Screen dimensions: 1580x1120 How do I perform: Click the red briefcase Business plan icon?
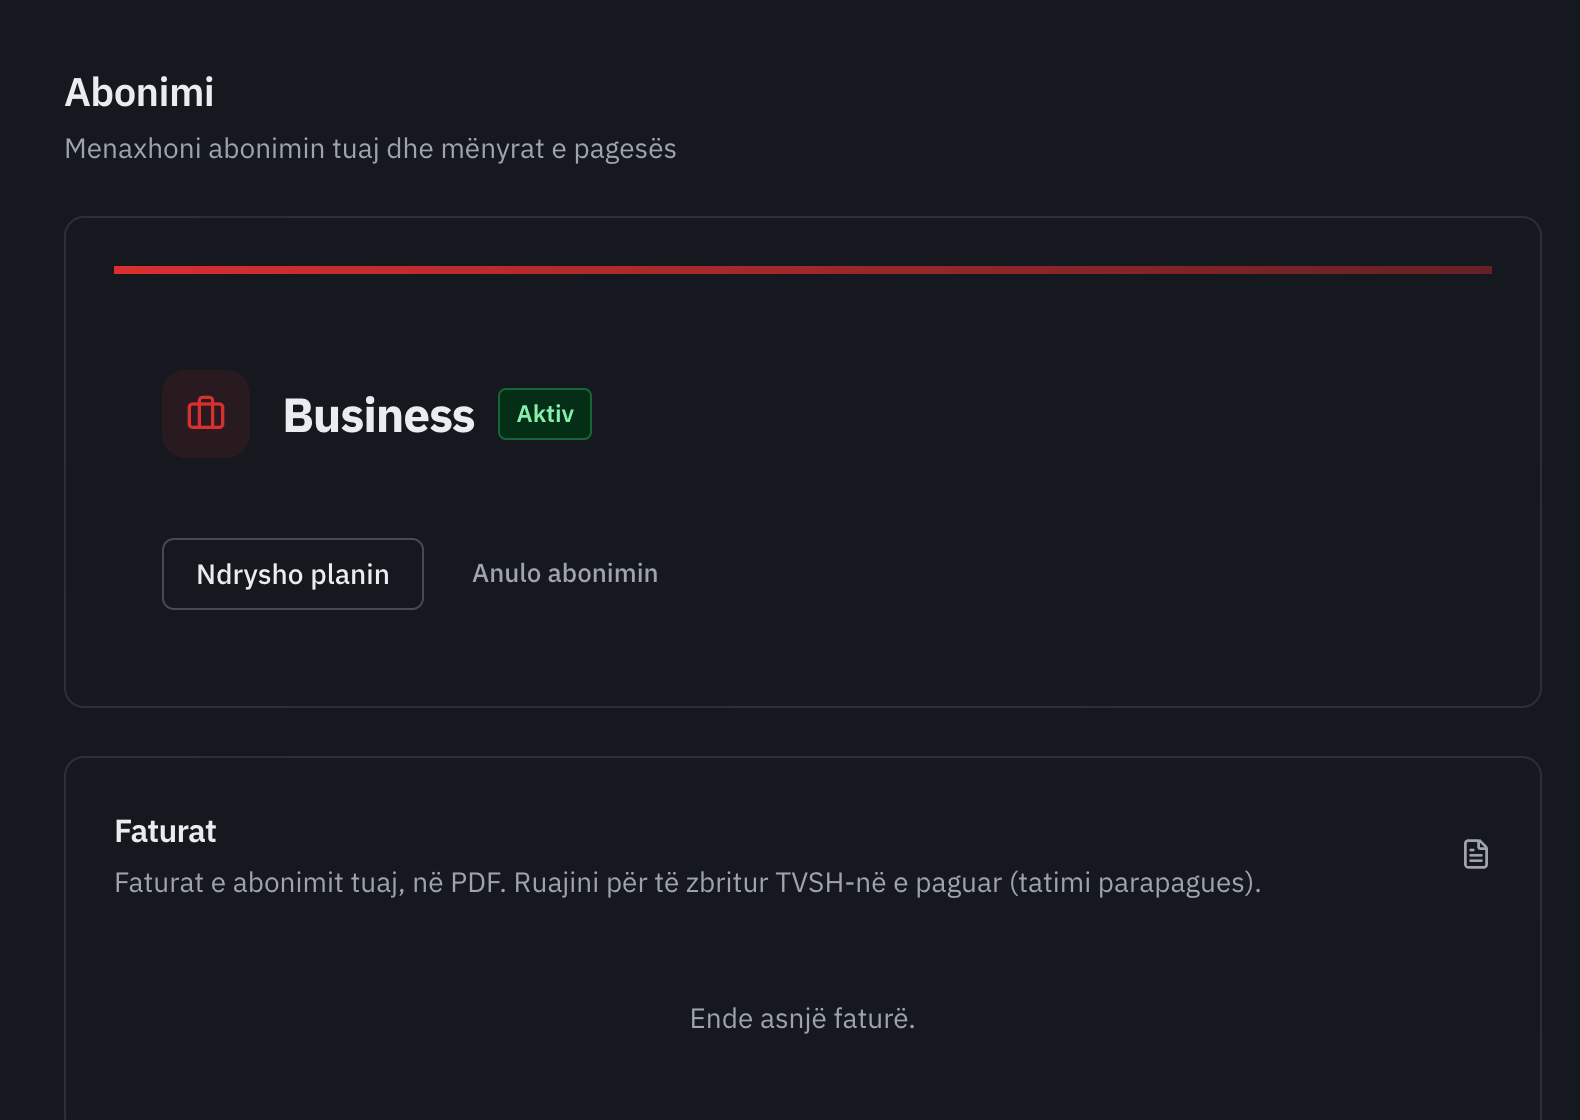pyautogui.click(x=206, y=414)
